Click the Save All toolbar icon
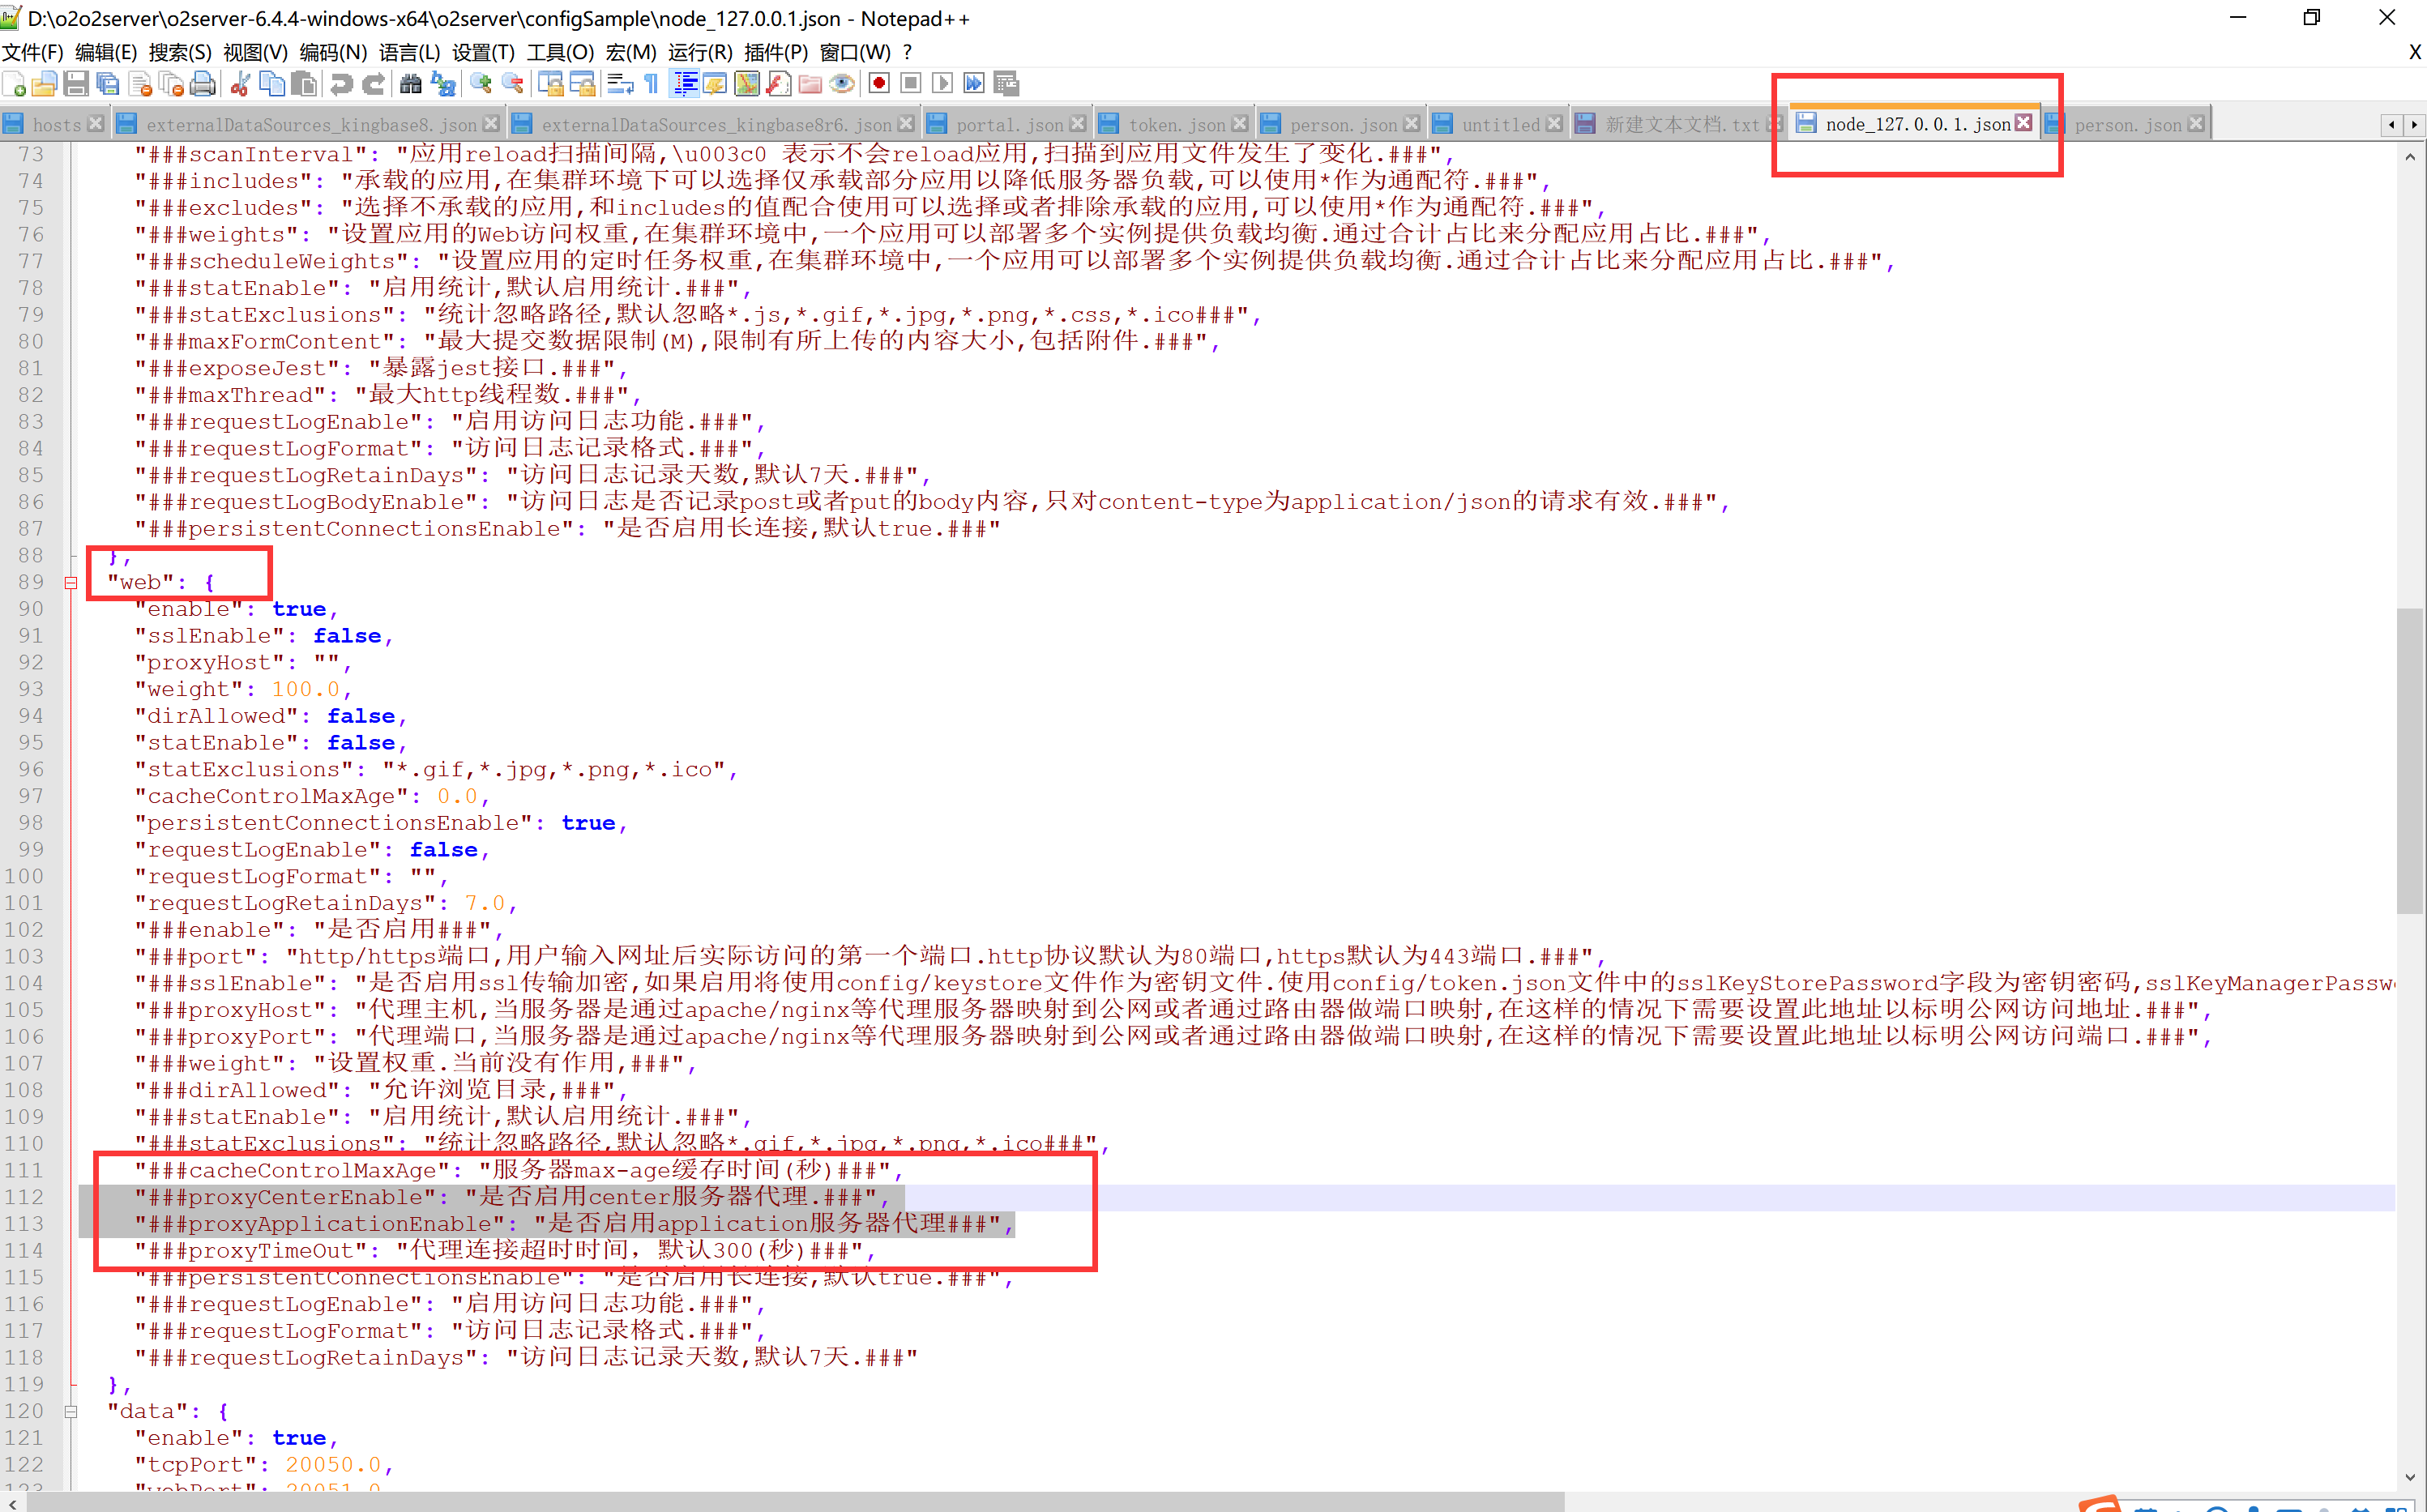2427x1512 pixels. (x=107, y=84)
